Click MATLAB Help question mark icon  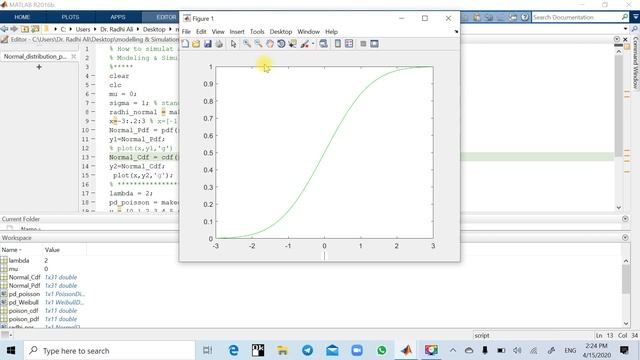coord(525,17)
